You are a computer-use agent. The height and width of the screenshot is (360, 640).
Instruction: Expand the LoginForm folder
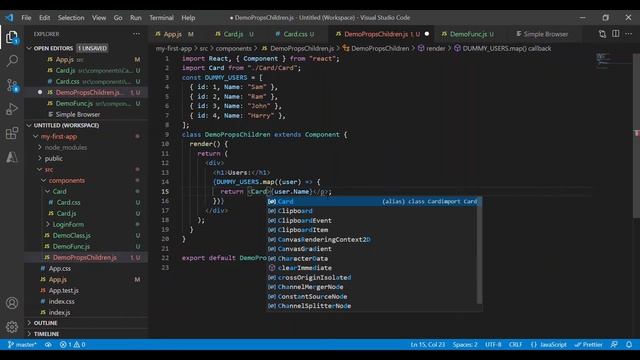[x=48, y=224]
